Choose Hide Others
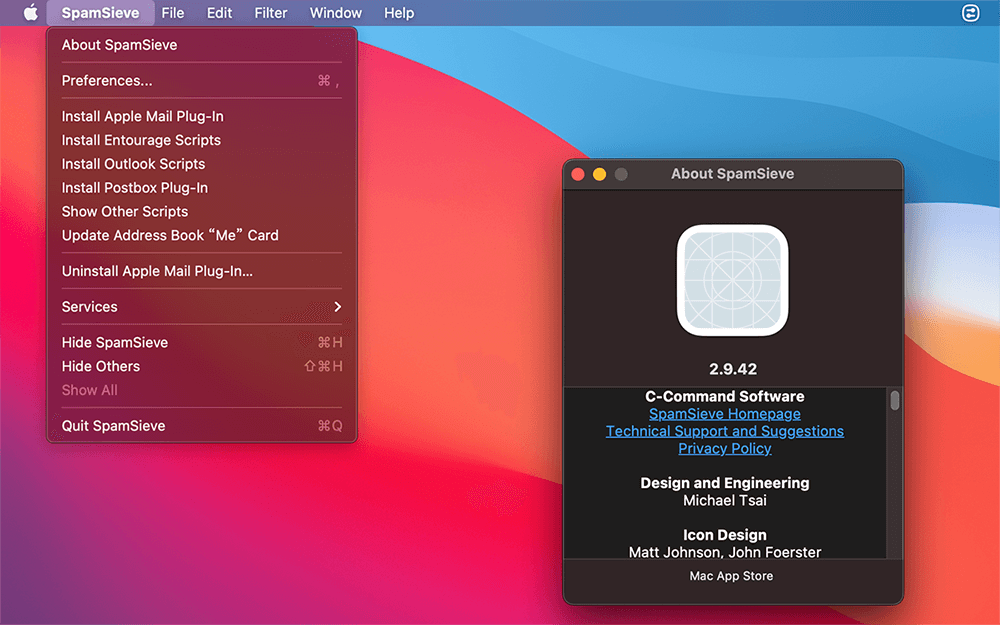 202,366
